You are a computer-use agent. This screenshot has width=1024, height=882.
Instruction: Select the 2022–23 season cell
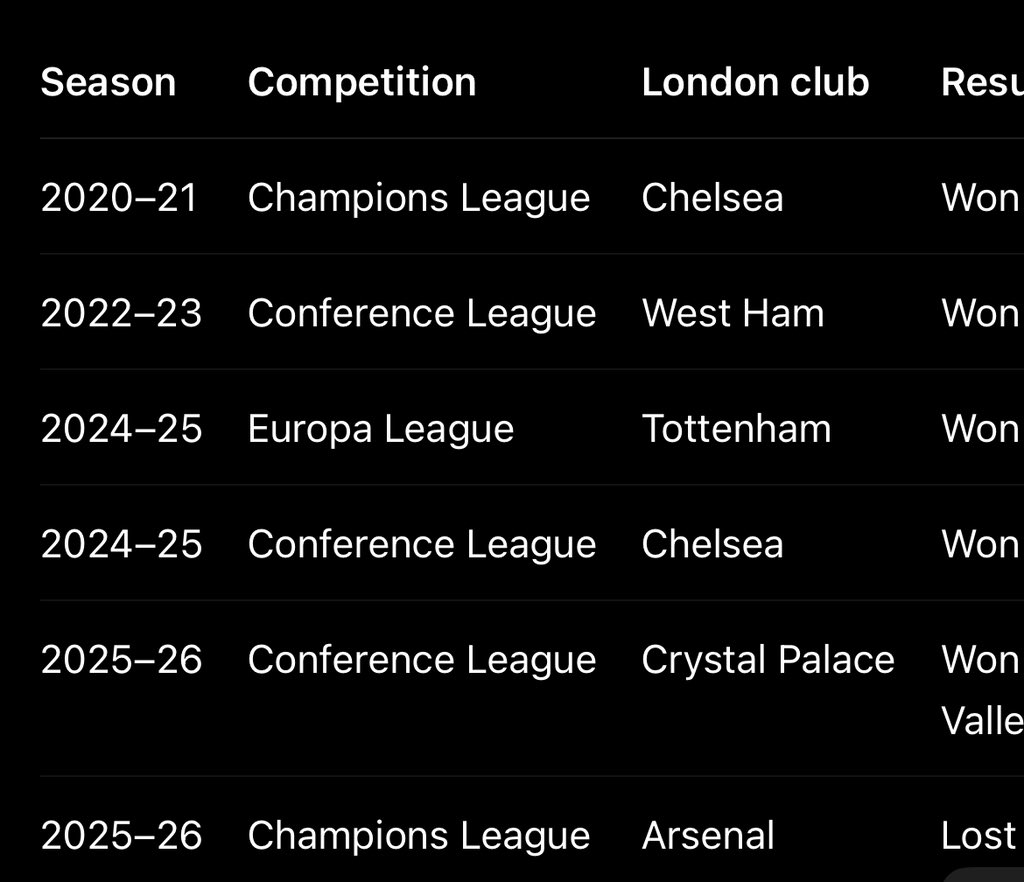pos(121,313)
